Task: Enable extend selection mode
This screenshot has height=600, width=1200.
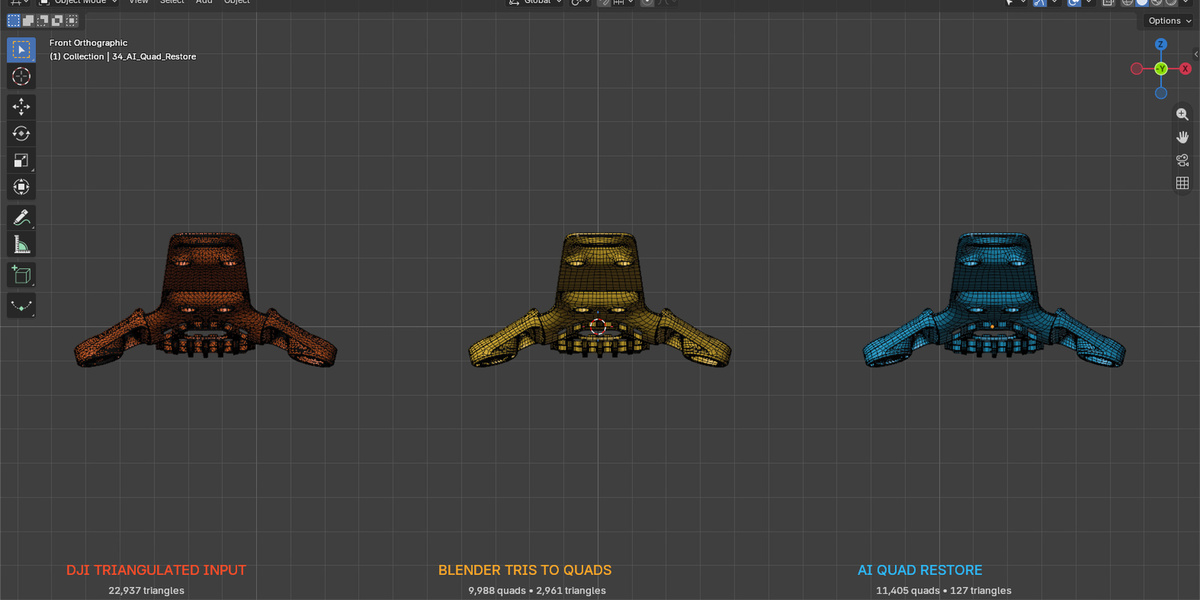Action: [x=28, y=20]
